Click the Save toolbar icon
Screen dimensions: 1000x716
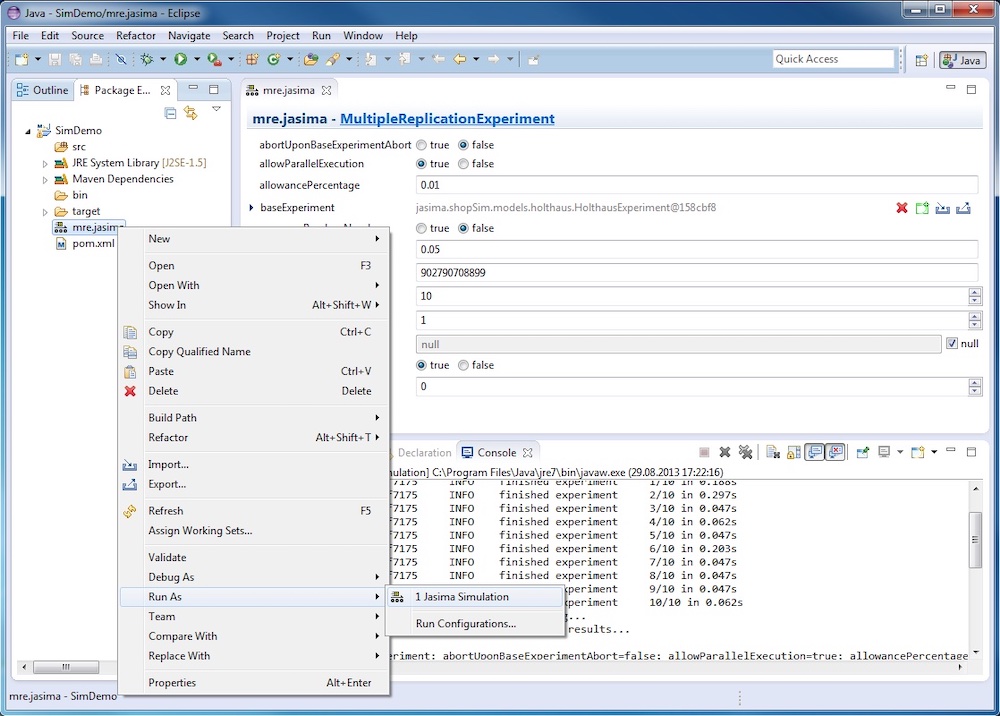[55, 59]
